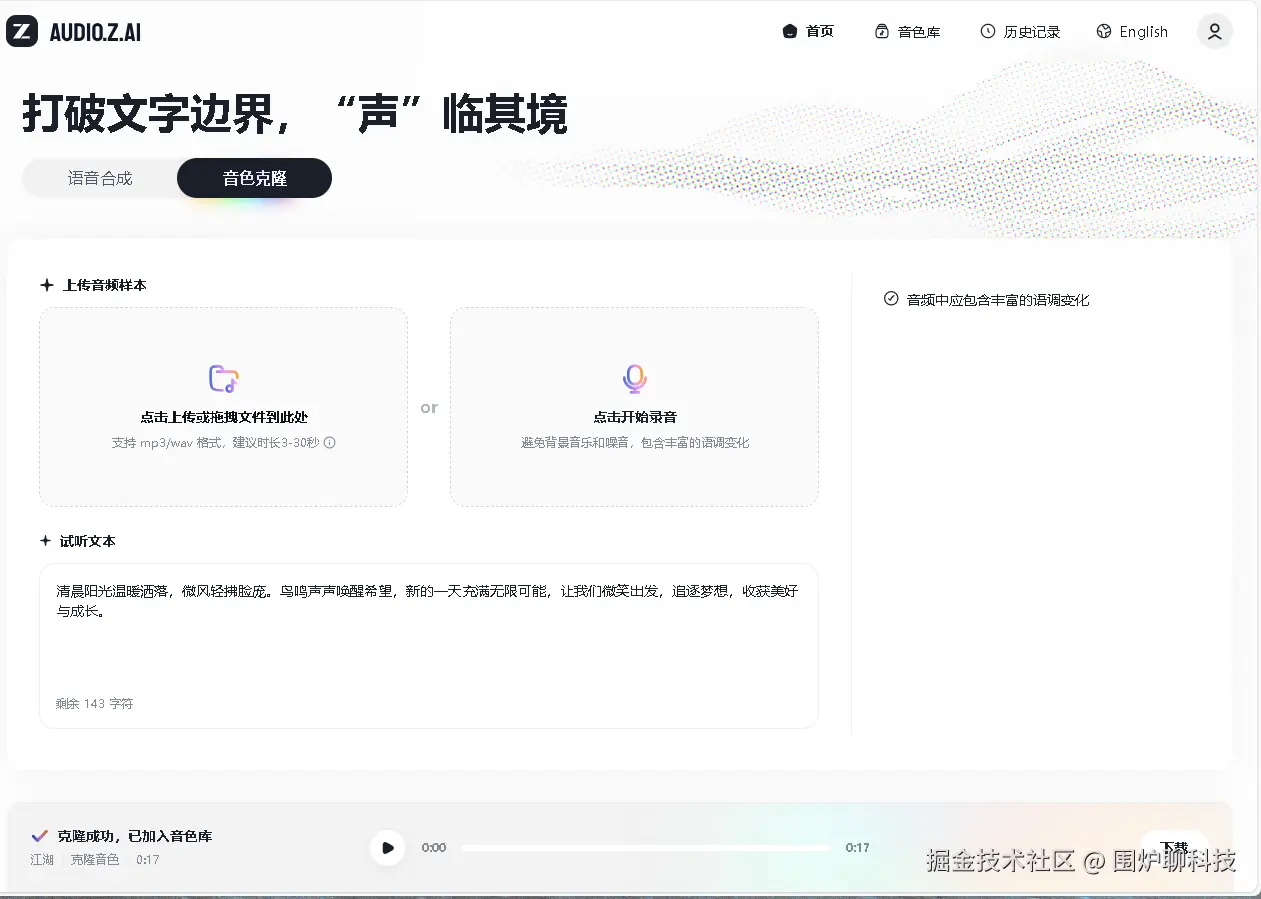Click the AUDIO.Z.AI Z logo
The height and width of the screenshot is (899, 1261).
point(21,31)
